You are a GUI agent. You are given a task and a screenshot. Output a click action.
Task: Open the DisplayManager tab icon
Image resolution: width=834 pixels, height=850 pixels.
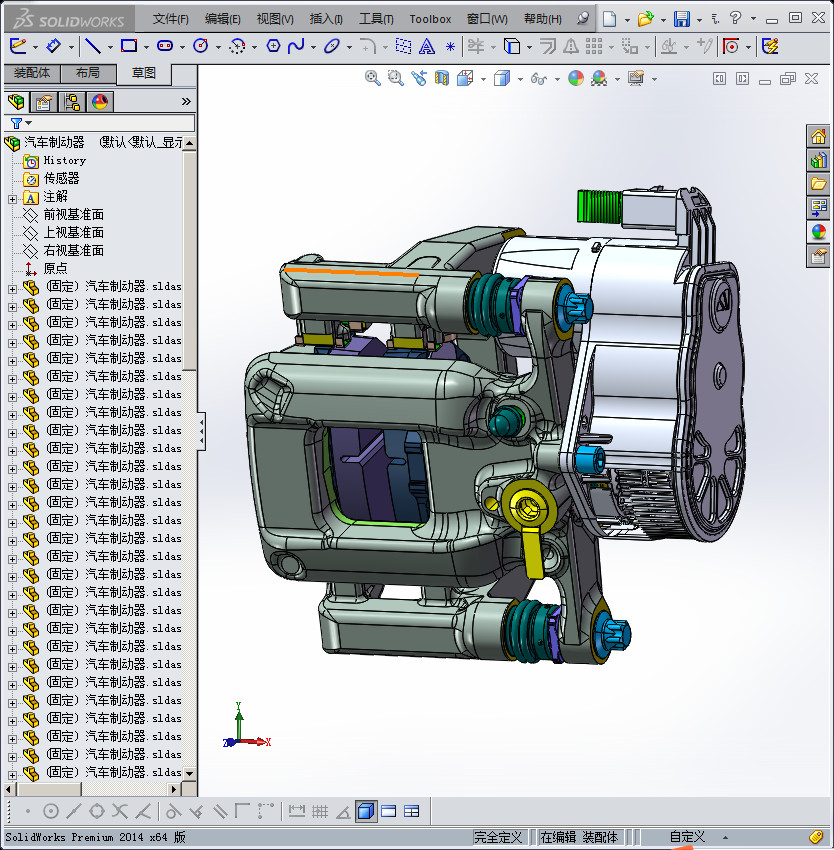coord(99,101)
